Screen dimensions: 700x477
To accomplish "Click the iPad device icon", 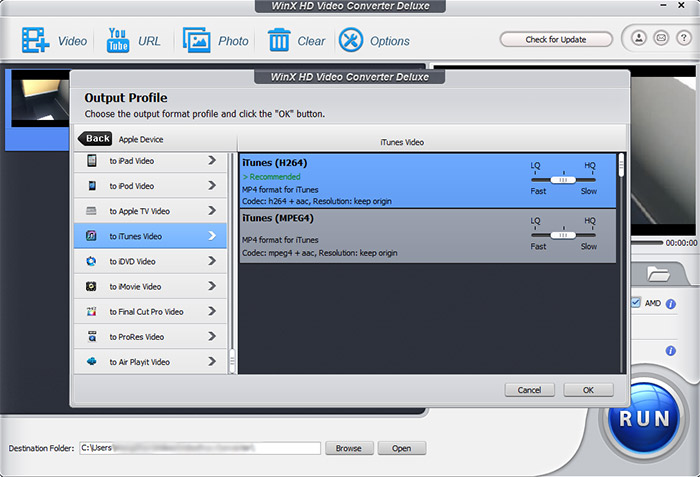I will (92, 161).
